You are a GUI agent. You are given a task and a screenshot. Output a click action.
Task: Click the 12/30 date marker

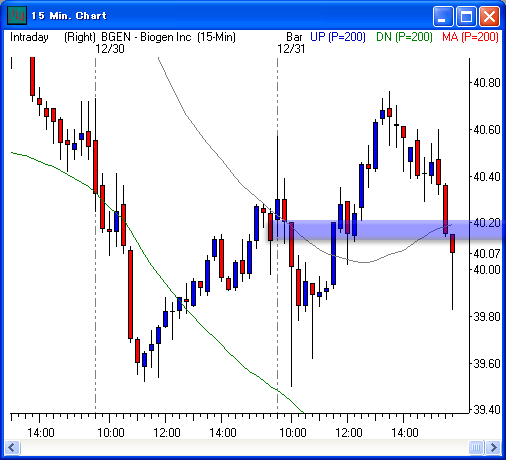pyautogui.click(x=110, y=49)
